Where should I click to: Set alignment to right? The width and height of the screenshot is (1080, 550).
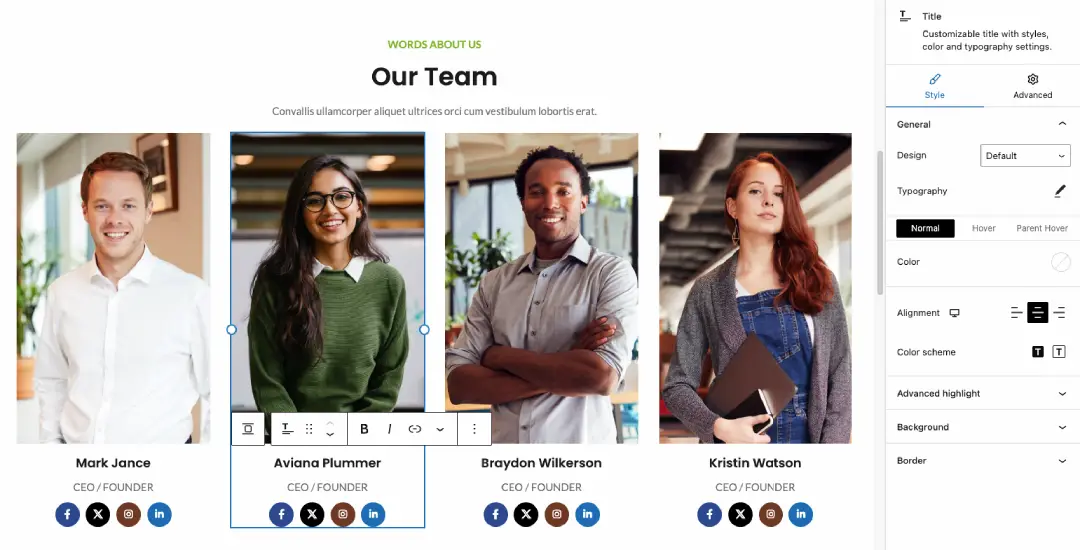tap(1059, 313)
